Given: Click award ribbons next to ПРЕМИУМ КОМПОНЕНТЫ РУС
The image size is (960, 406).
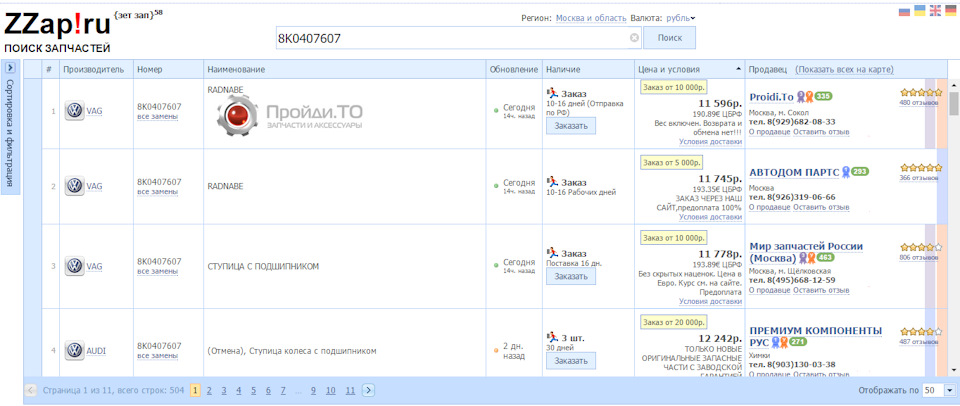Looking at the screenshot, I should 779,342.
